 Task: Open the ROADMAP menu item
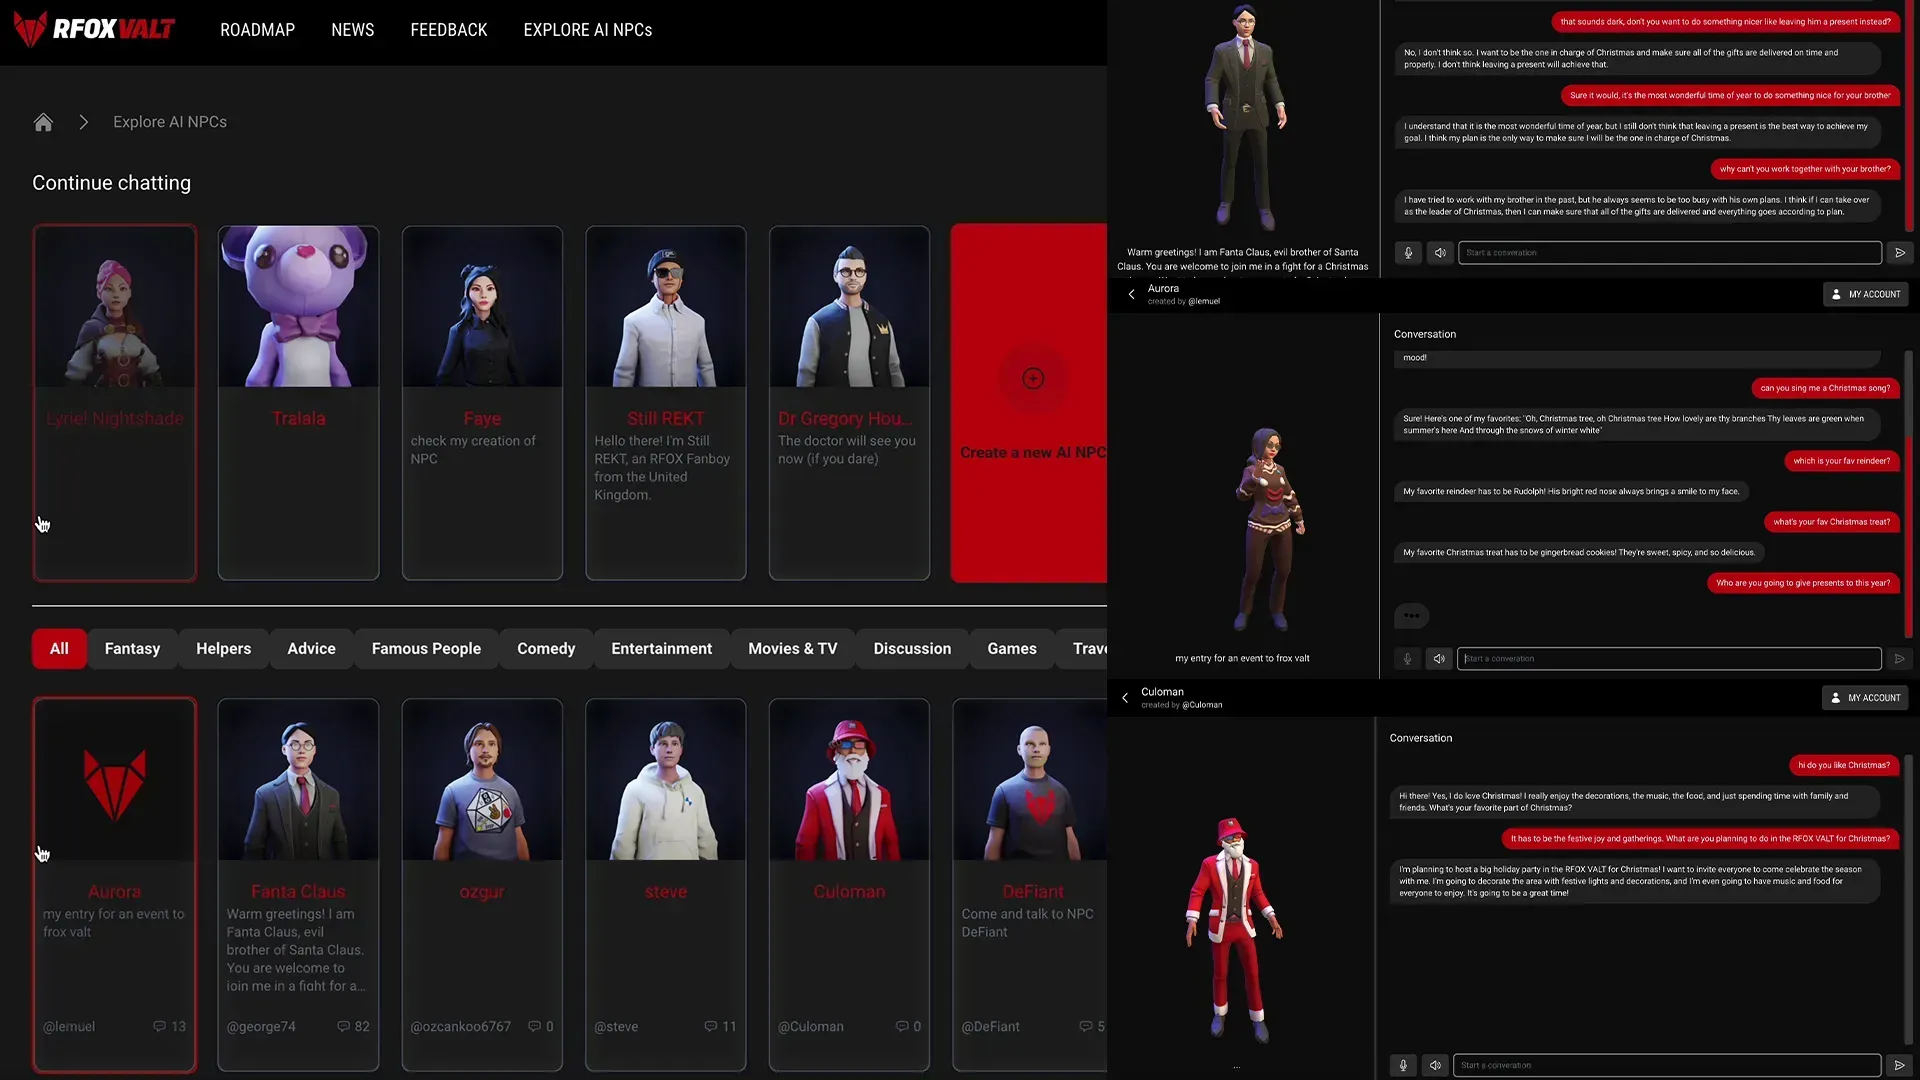point(257,30)
